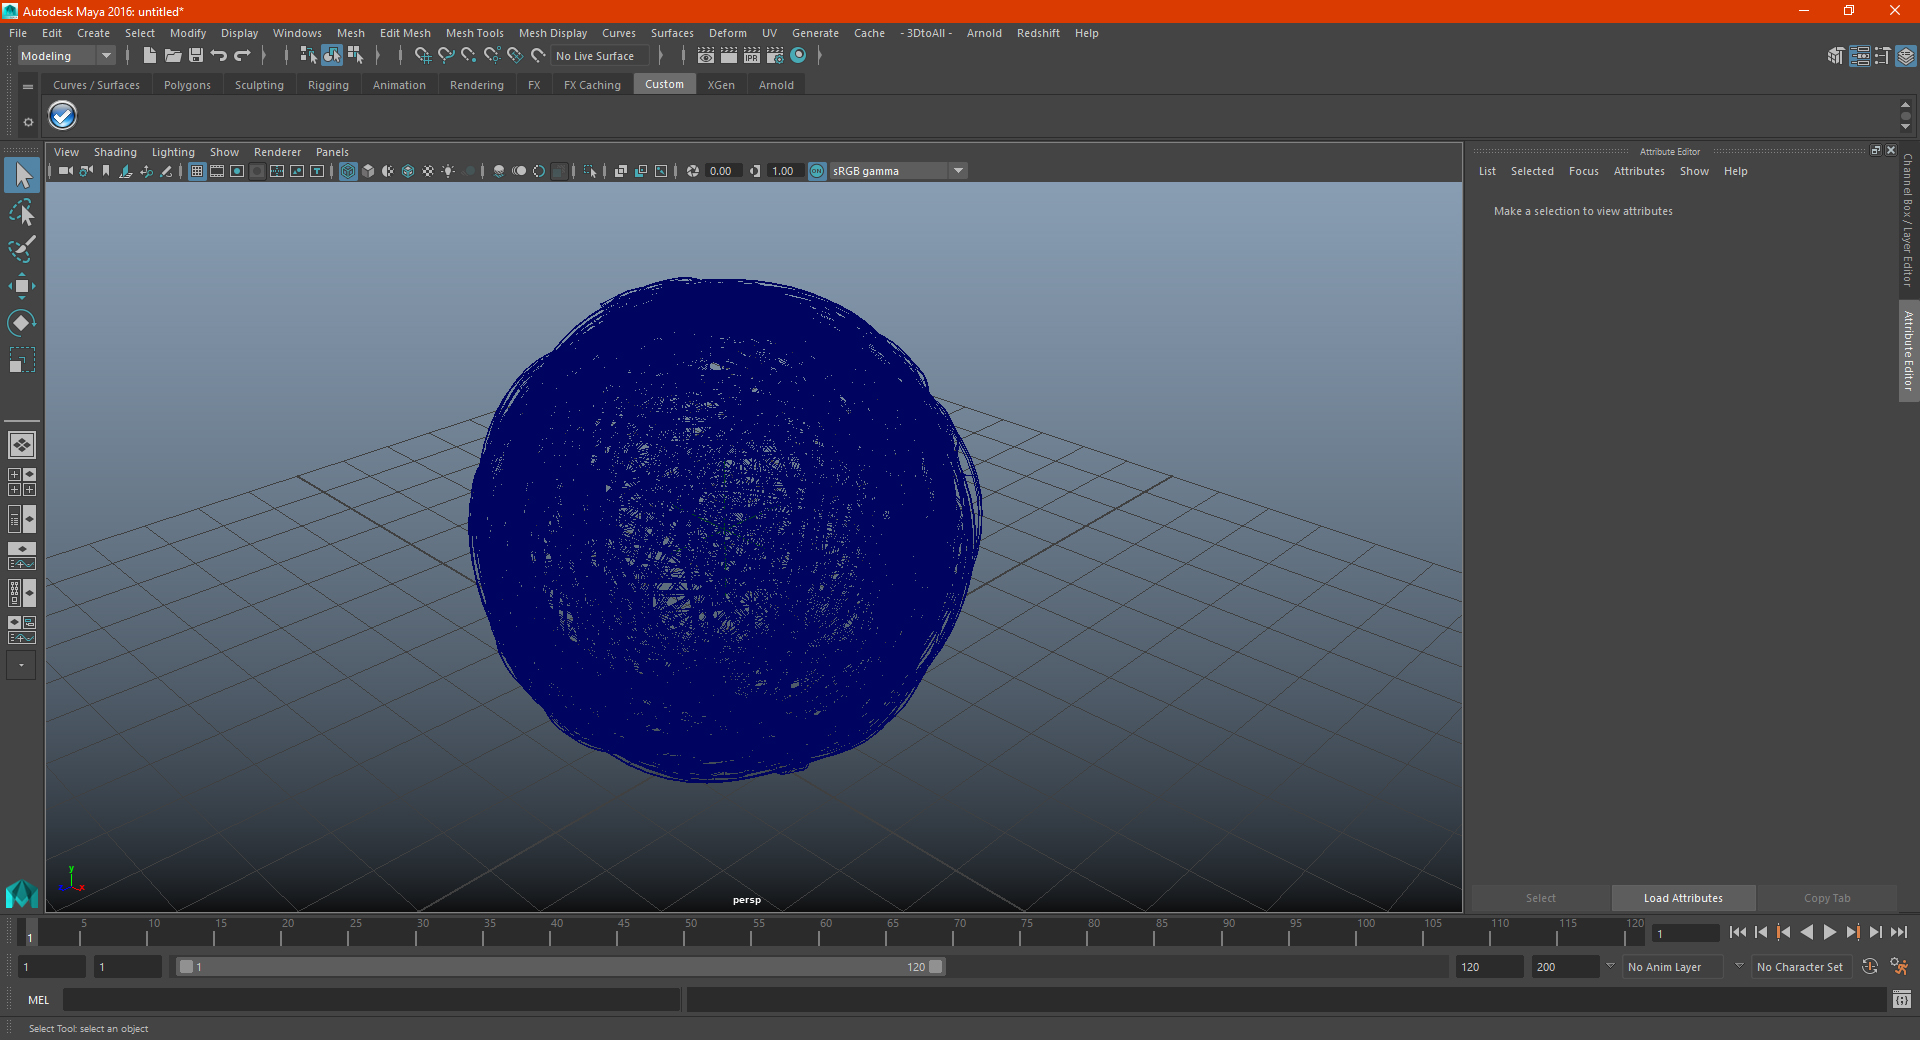Select by component type mode icon

(356, 56)
